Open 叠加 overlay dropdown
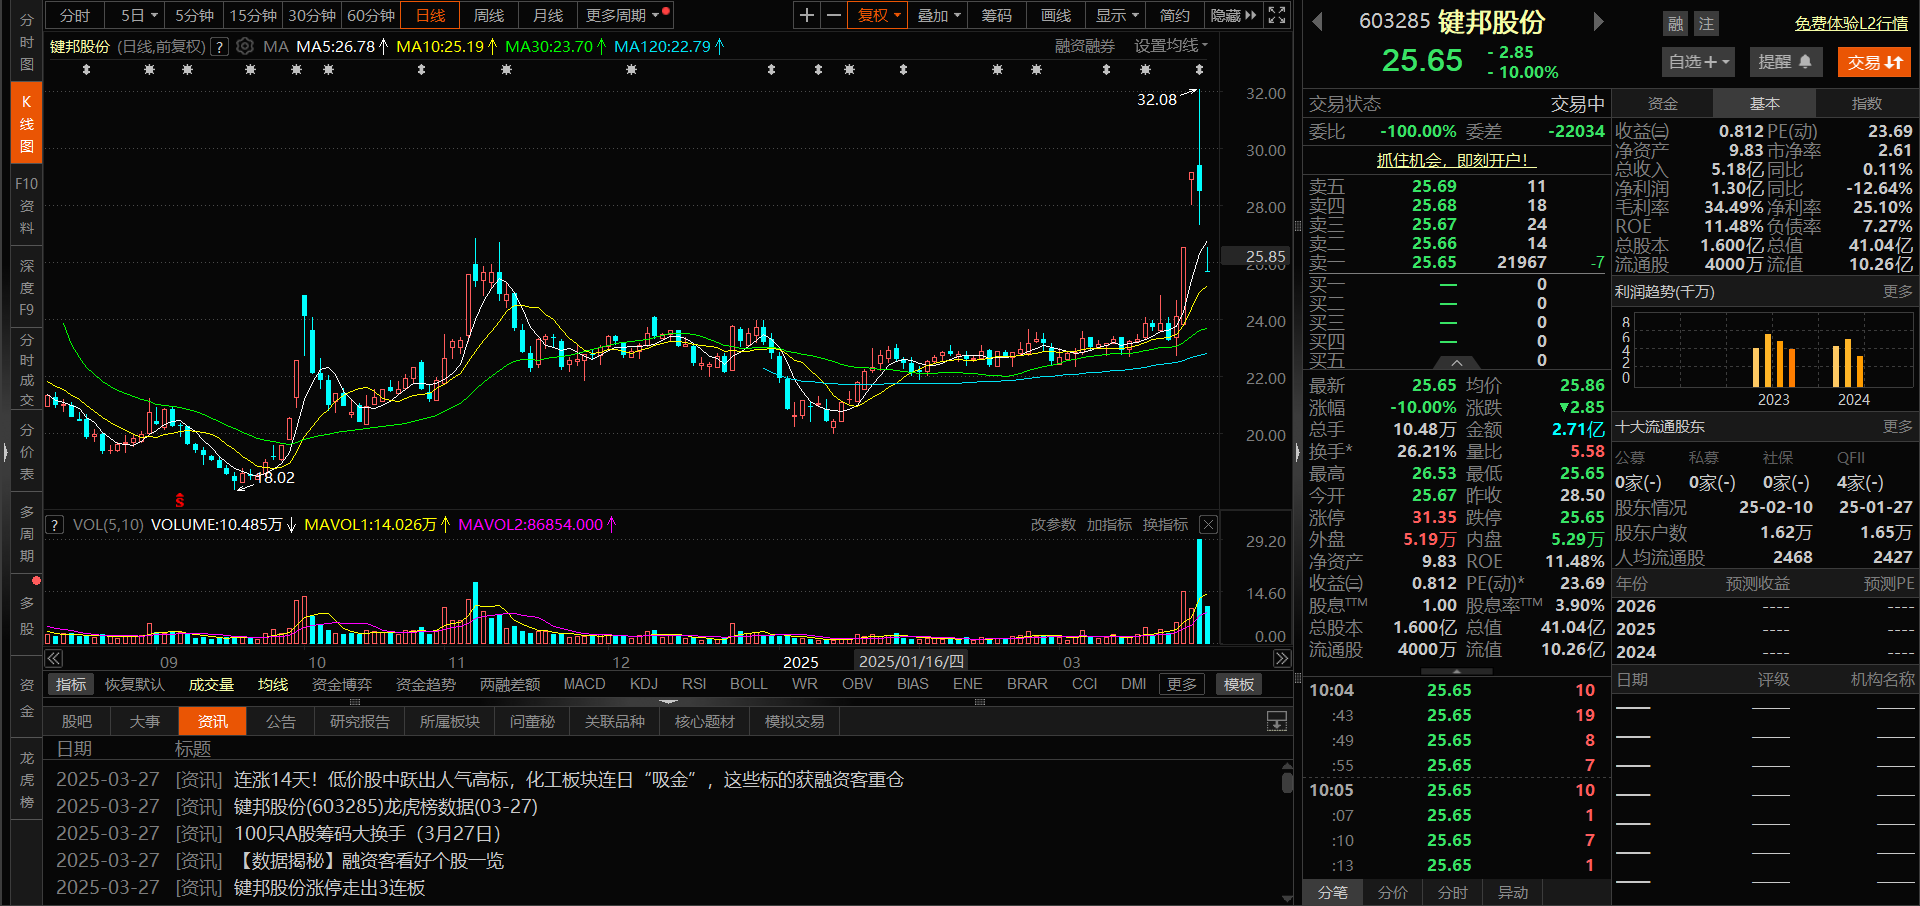 (939, 15)
